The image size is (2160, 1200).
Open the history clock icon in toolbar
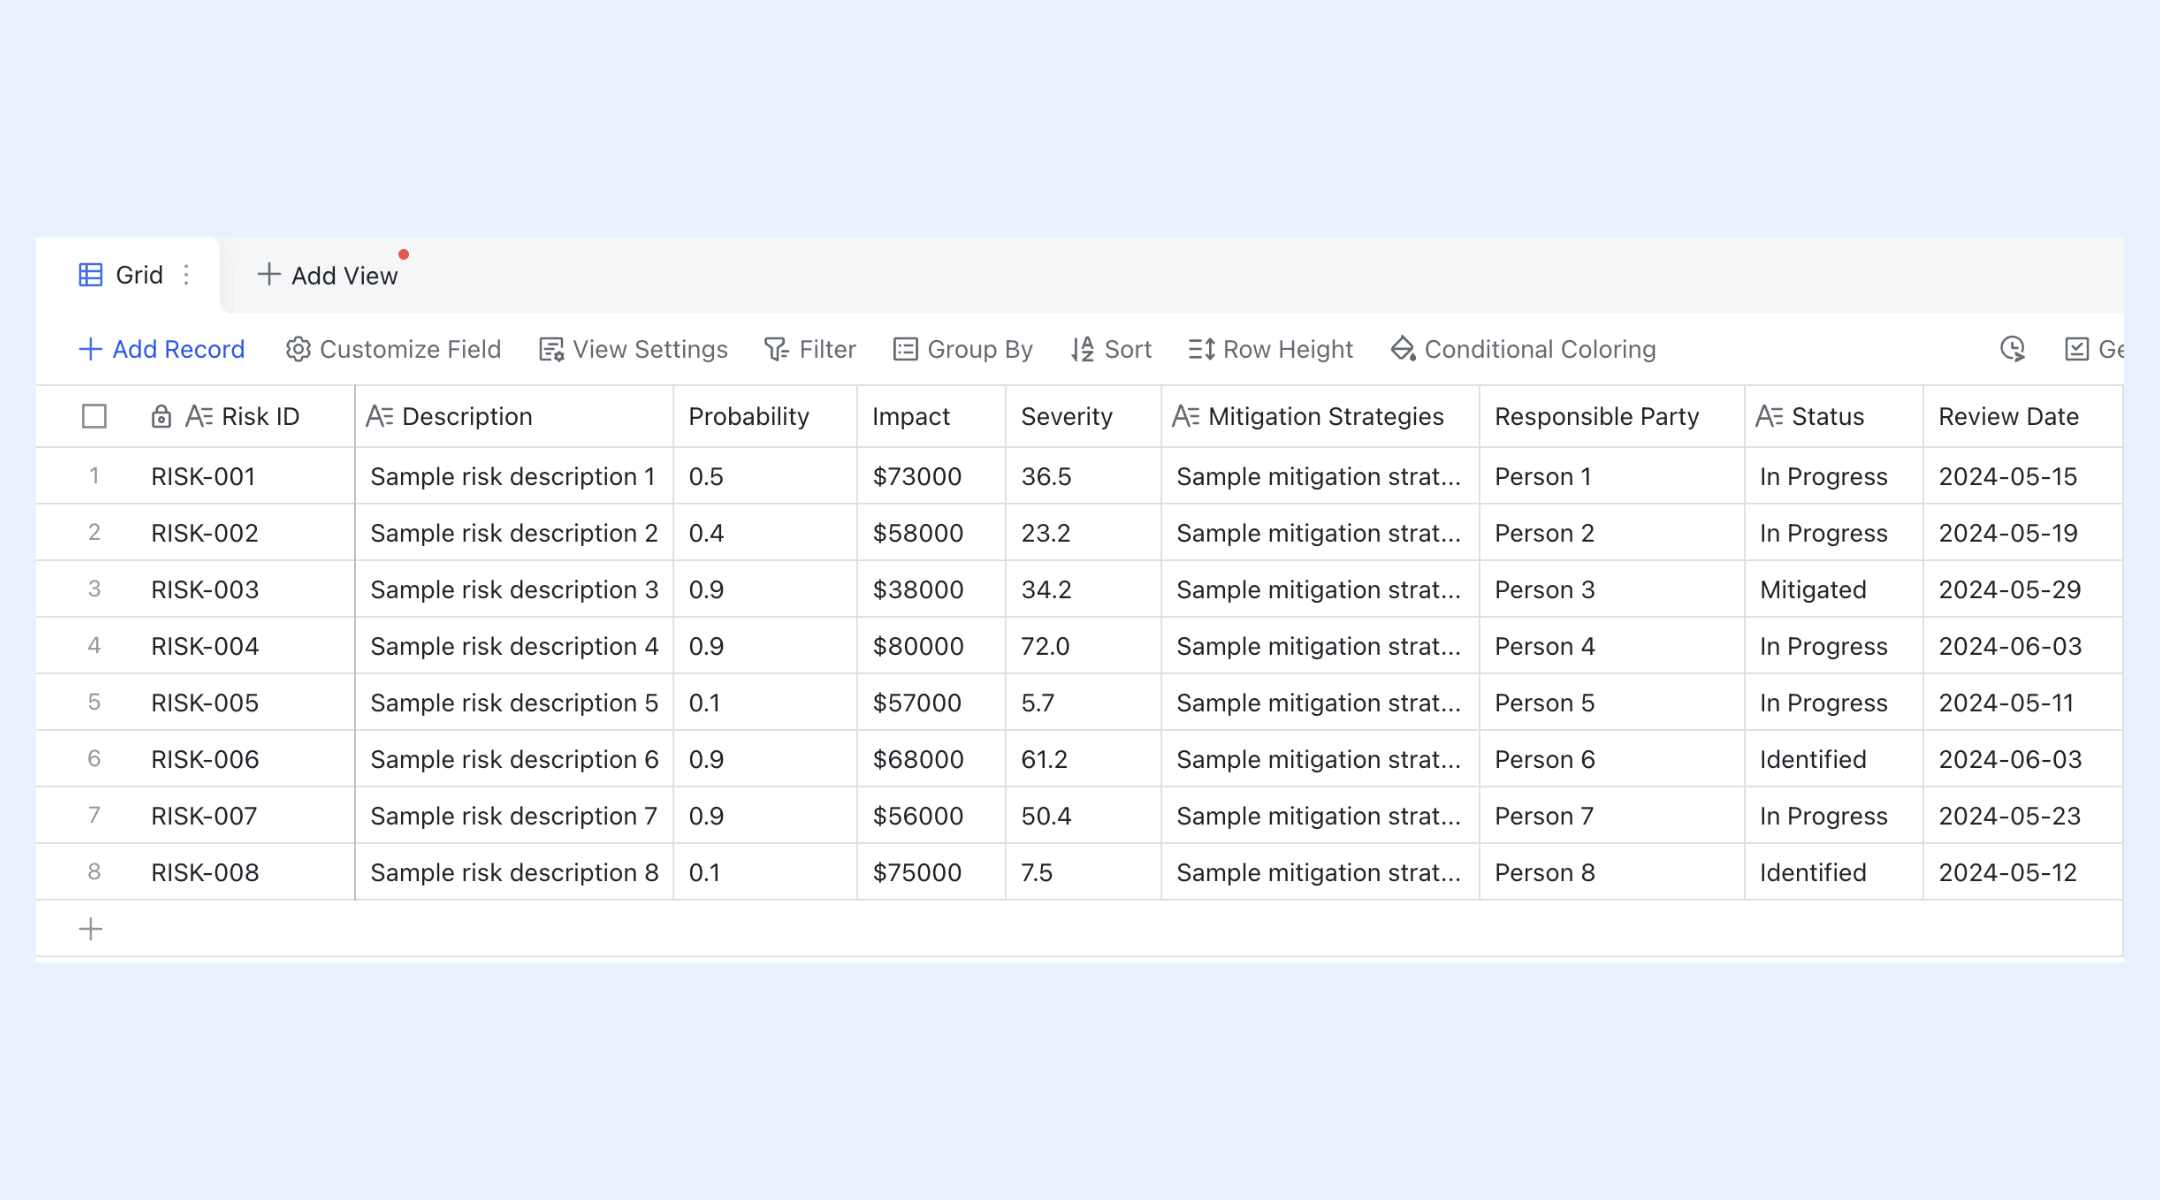point(2012,349)
